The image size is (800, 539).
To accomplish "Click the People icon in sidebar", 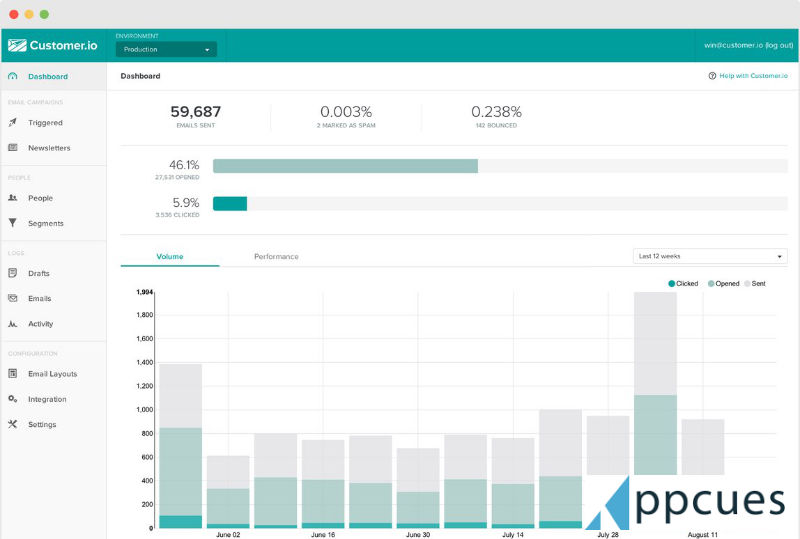I will coord(13,198).
